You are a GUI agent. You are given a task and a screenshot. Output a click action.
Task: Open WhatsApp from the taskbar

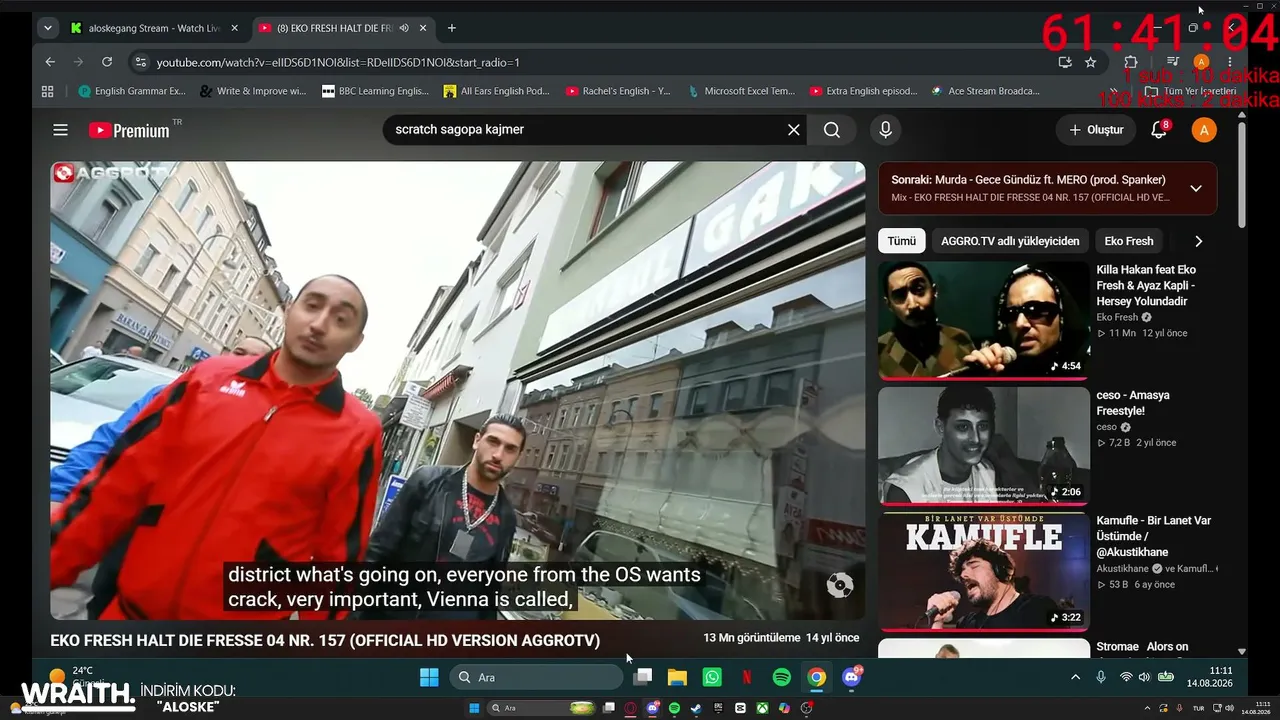pyautogui.click(x=712, y=678)
